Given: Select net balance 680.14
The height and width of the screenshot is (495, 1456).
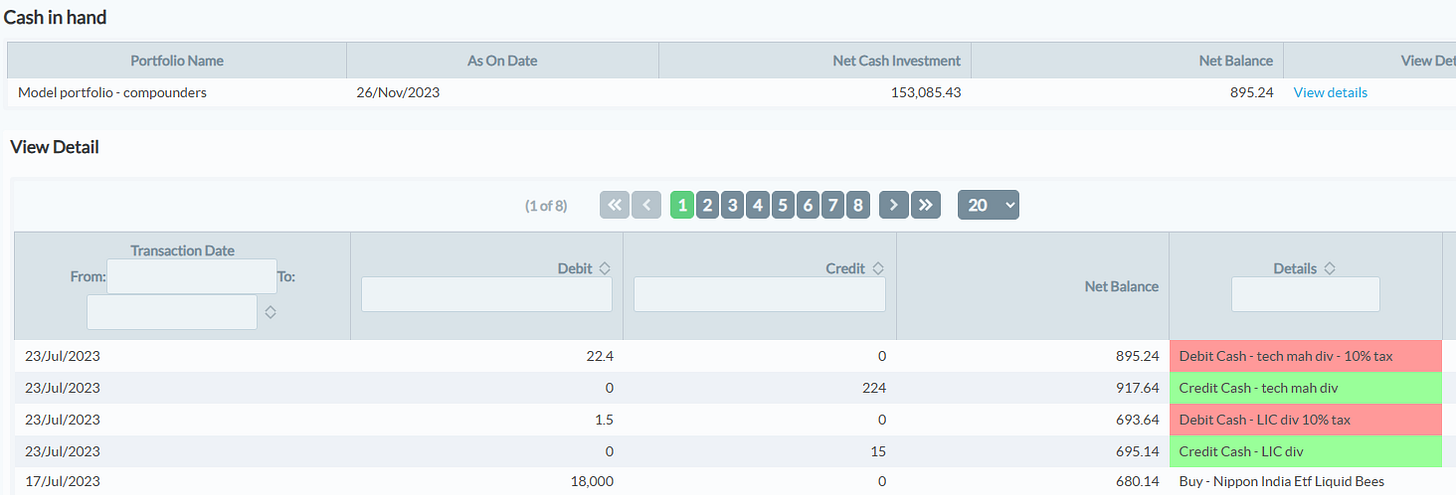Looking at the screenshot, I should point(1138,482).
